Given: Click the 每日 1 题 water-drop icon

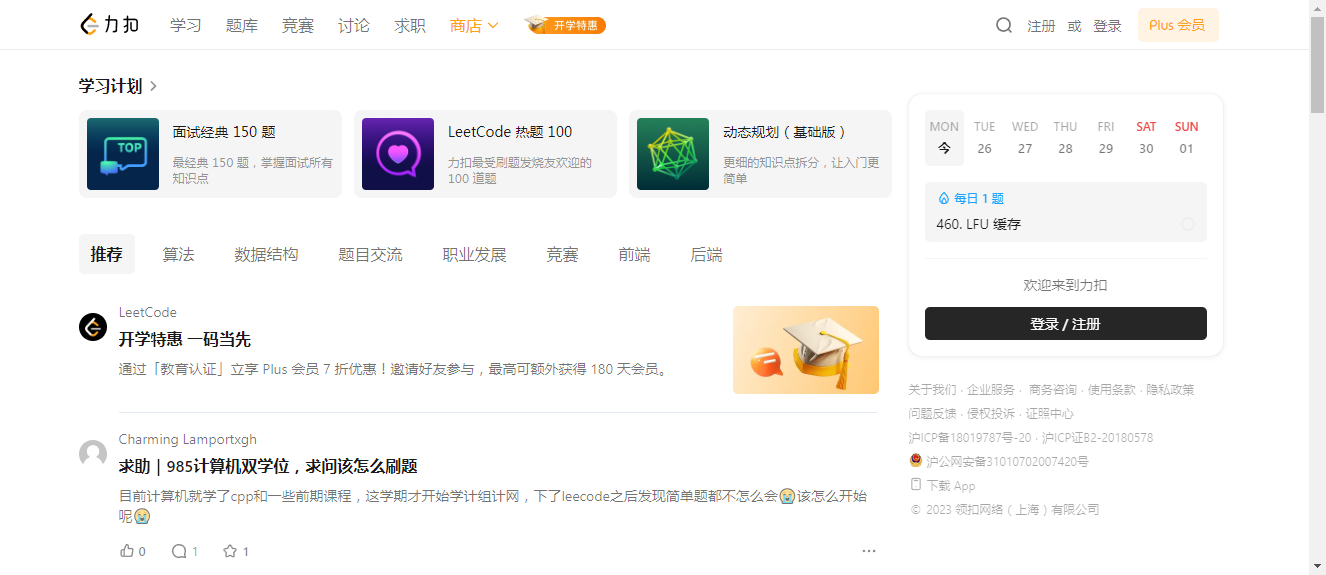Looking at the screenshot, I should [x=943, y=198].
